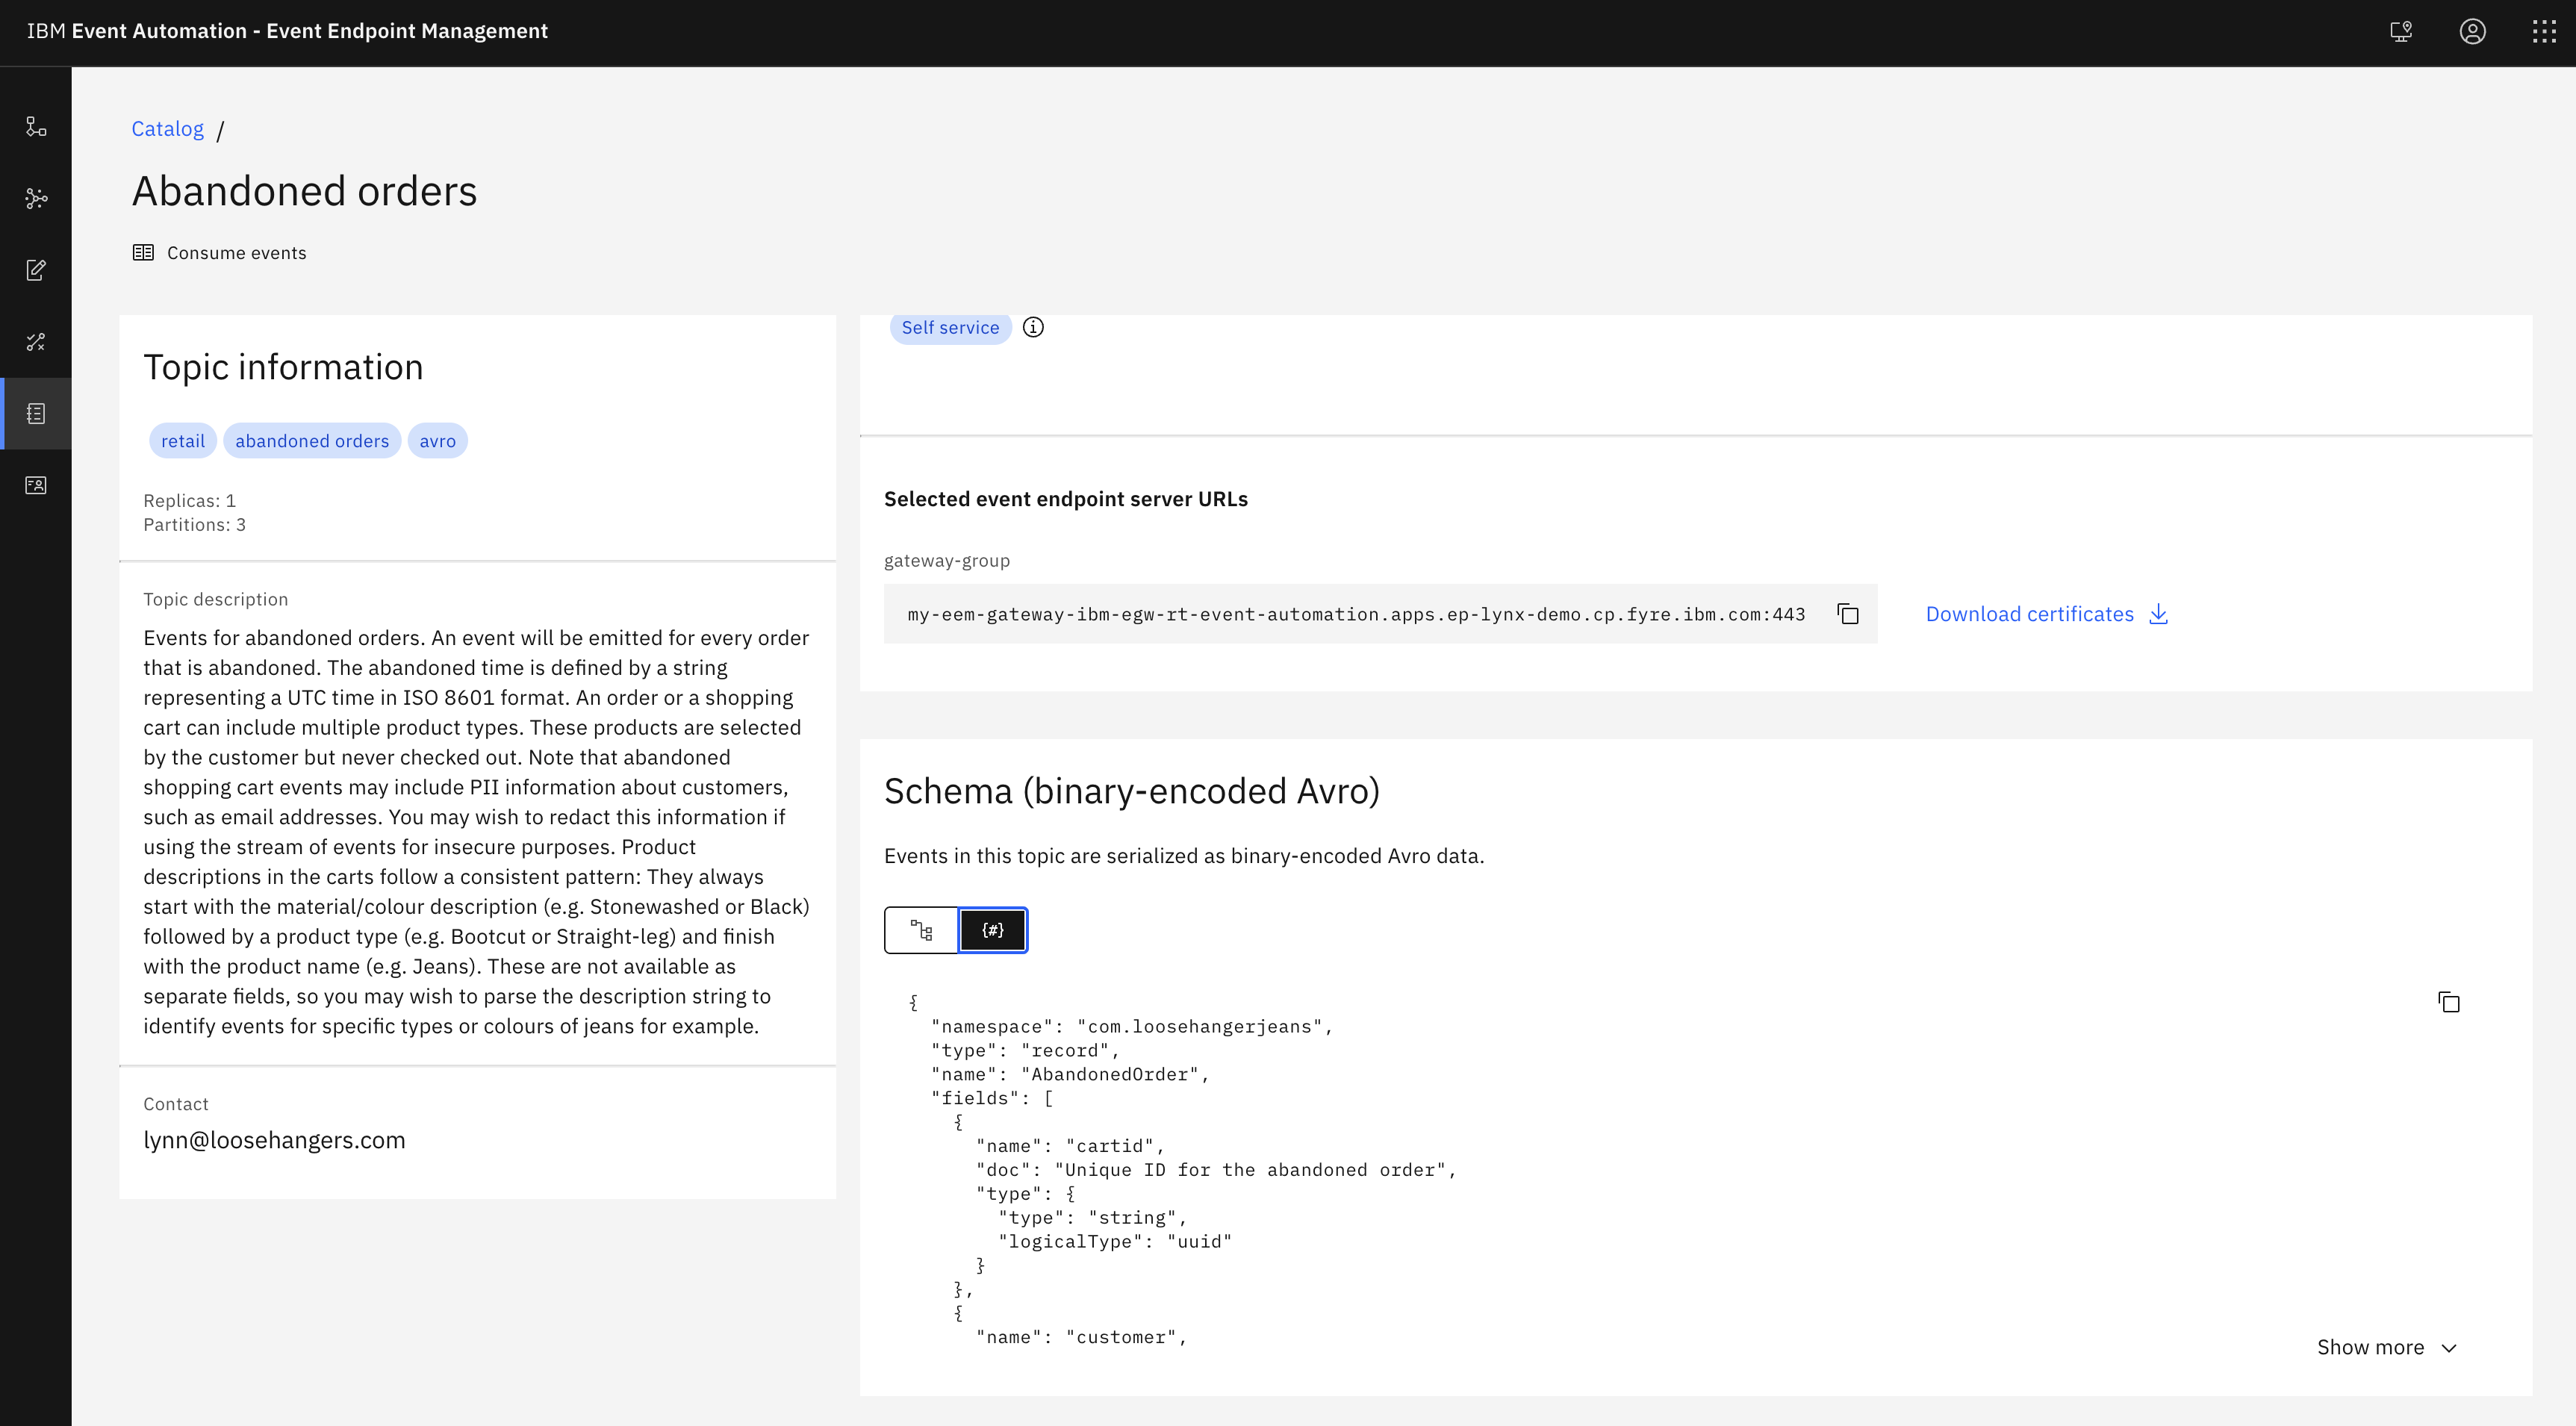Click the Consume events button
2576x1426 pixels.
pos(220,253)
